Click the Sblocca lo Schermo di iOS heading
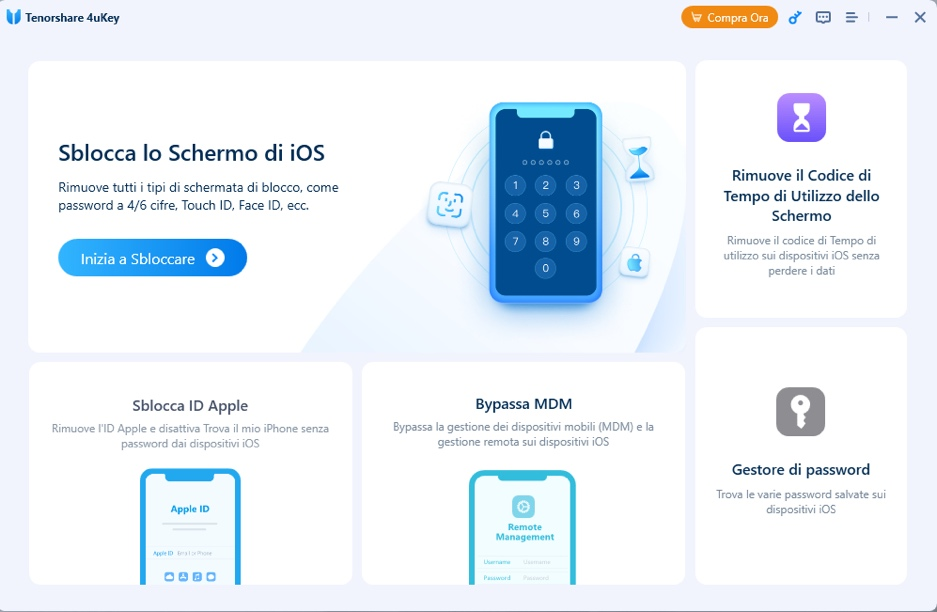The image size is (937, 612). [x=191, y=153]
